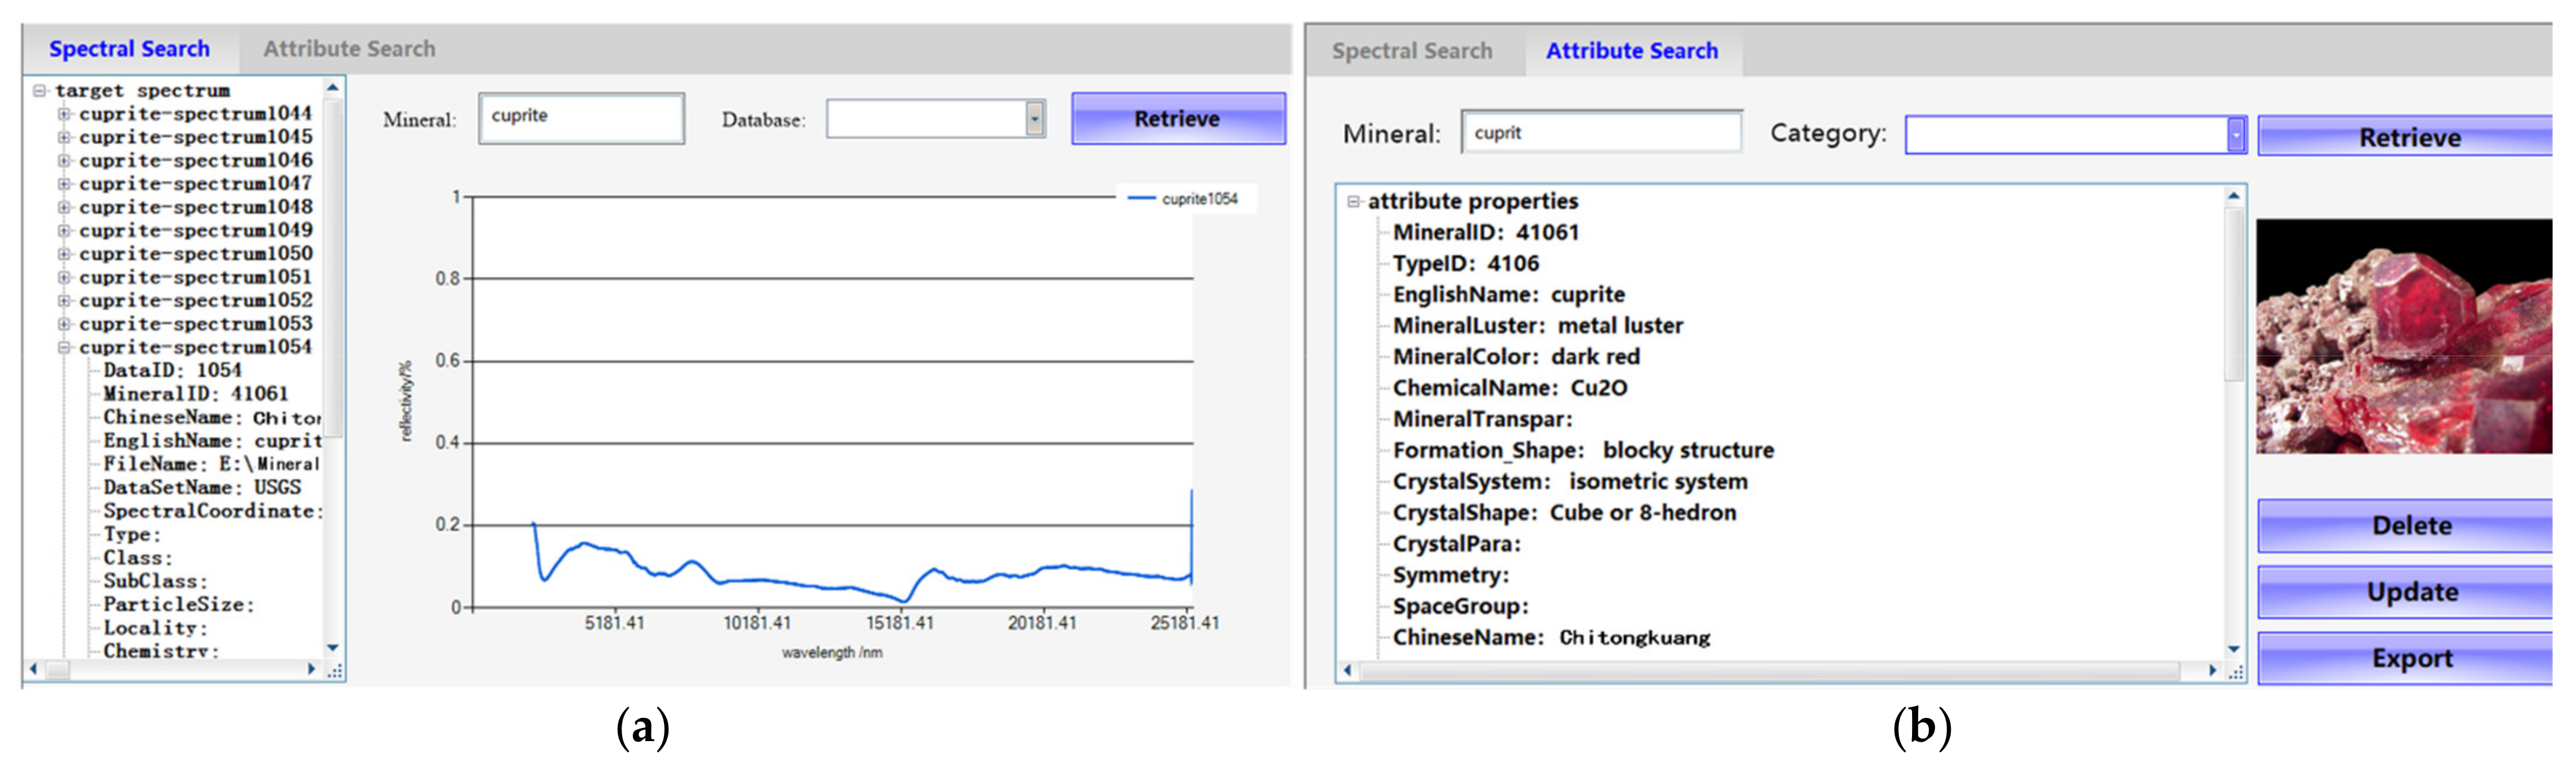Select the cuprite-spectrum1050 tree item

click(x=195, y=254)
